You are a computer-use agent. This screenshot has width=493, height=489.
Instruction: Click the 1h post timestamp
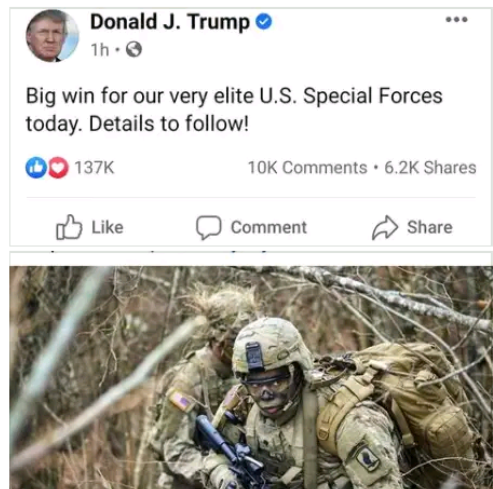pos(100,50)
